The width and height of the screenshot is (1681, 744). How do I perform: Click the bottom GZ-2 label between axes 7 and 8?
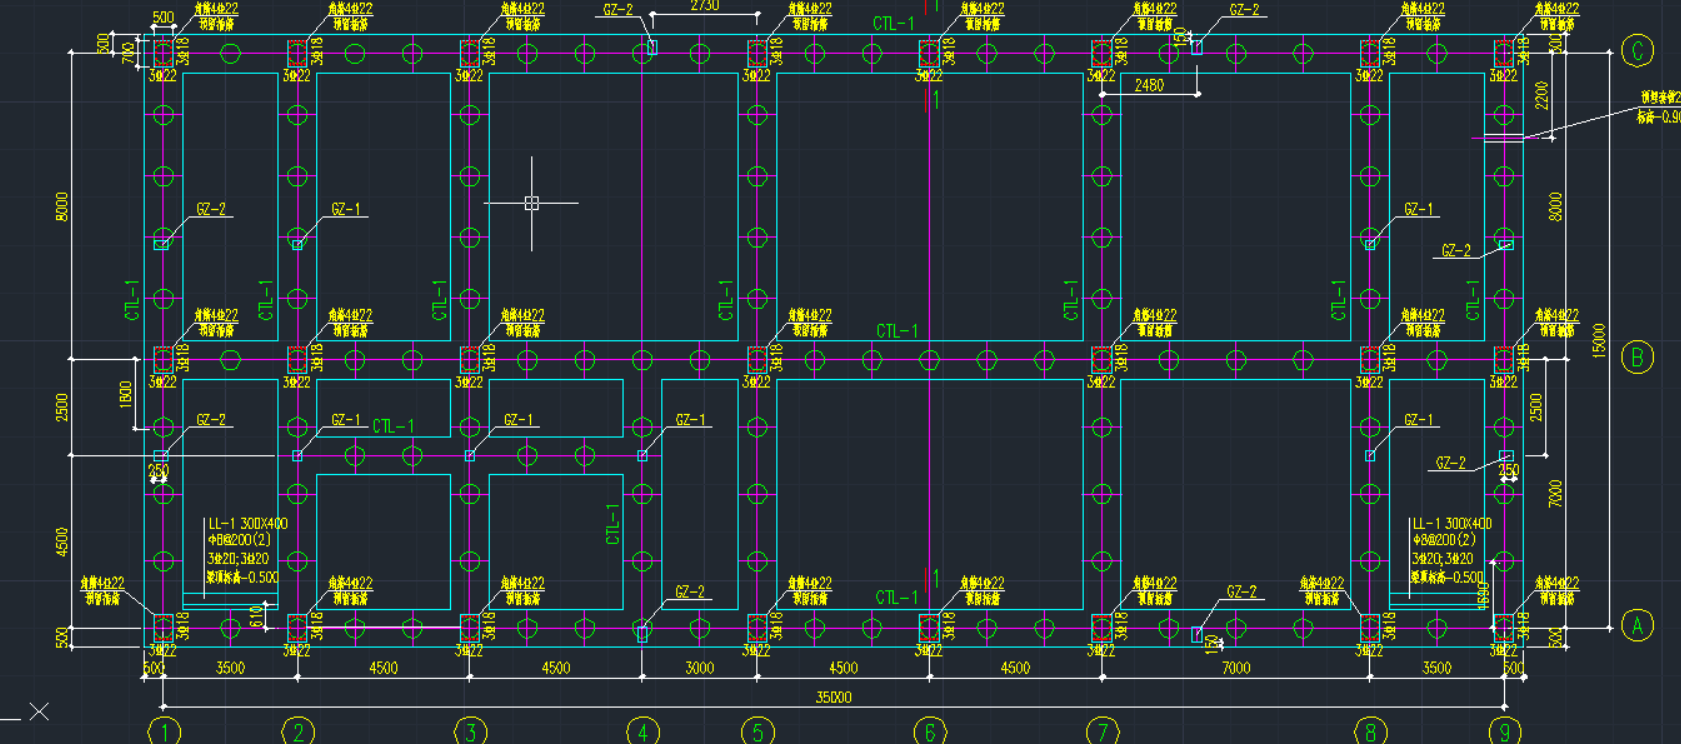click(1242, 592)
